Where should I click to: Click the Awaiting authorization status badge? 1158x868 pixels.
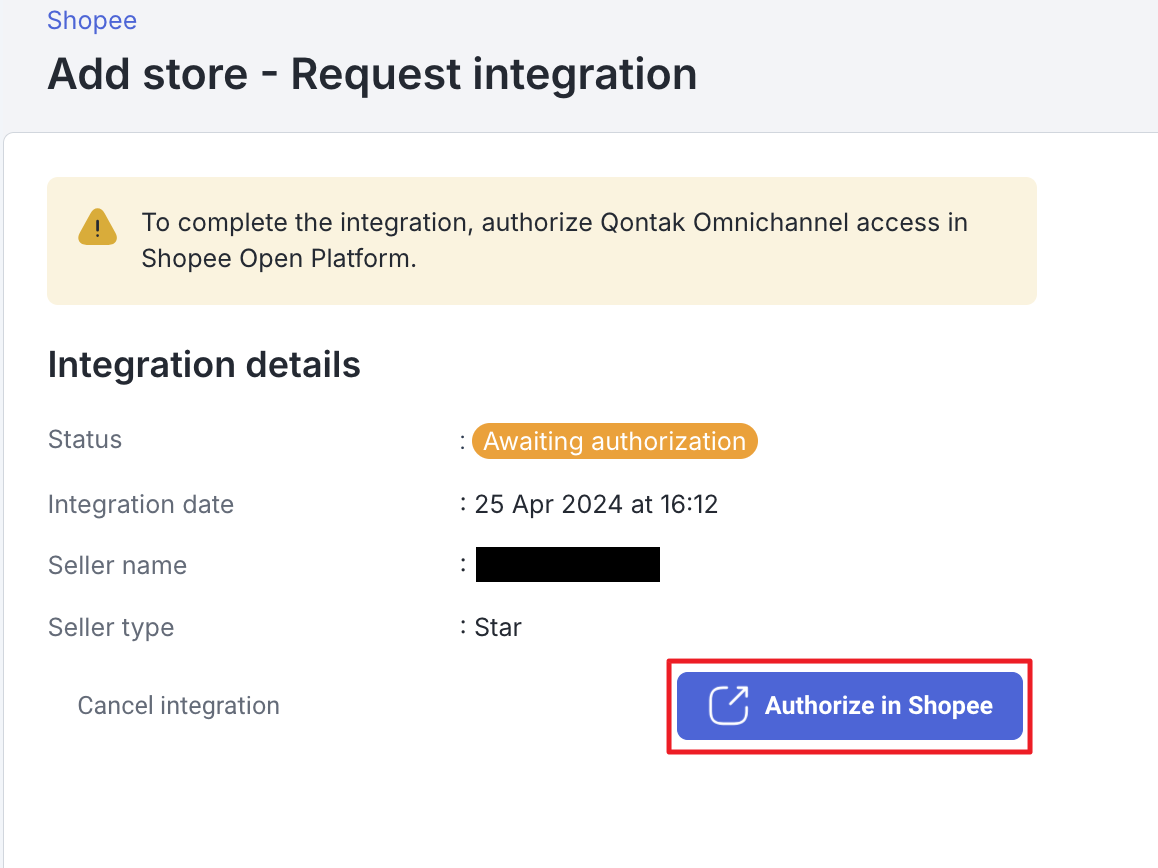[614, 440]
